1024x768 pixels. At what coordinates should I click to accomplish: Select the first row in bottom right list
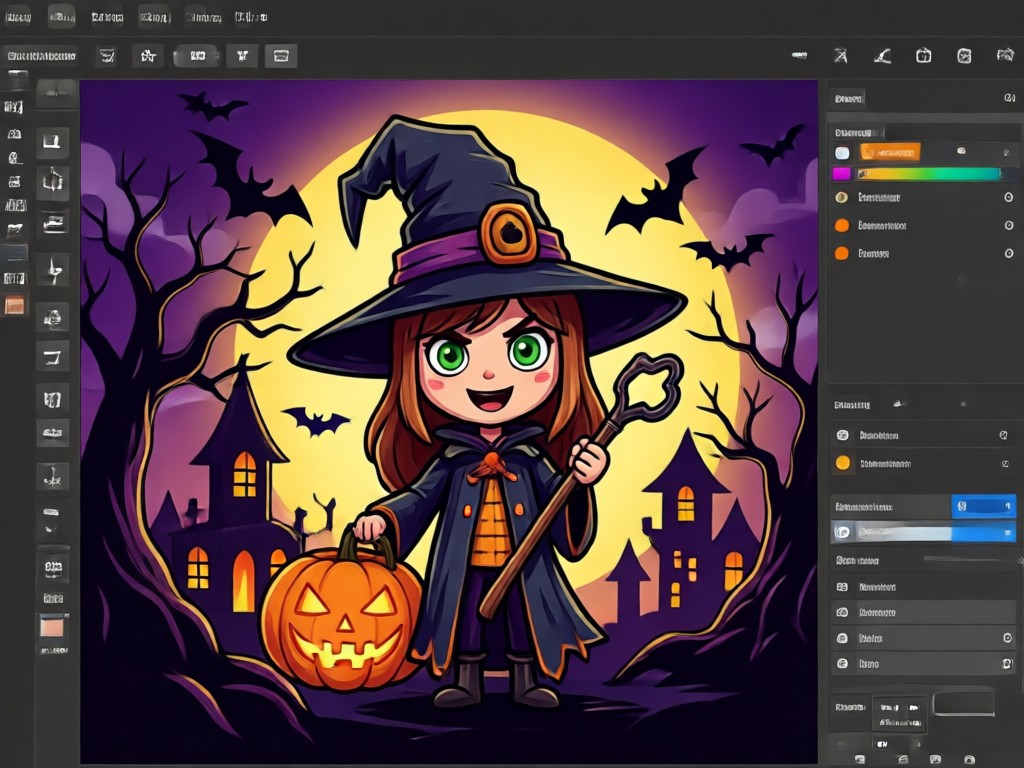922,587
